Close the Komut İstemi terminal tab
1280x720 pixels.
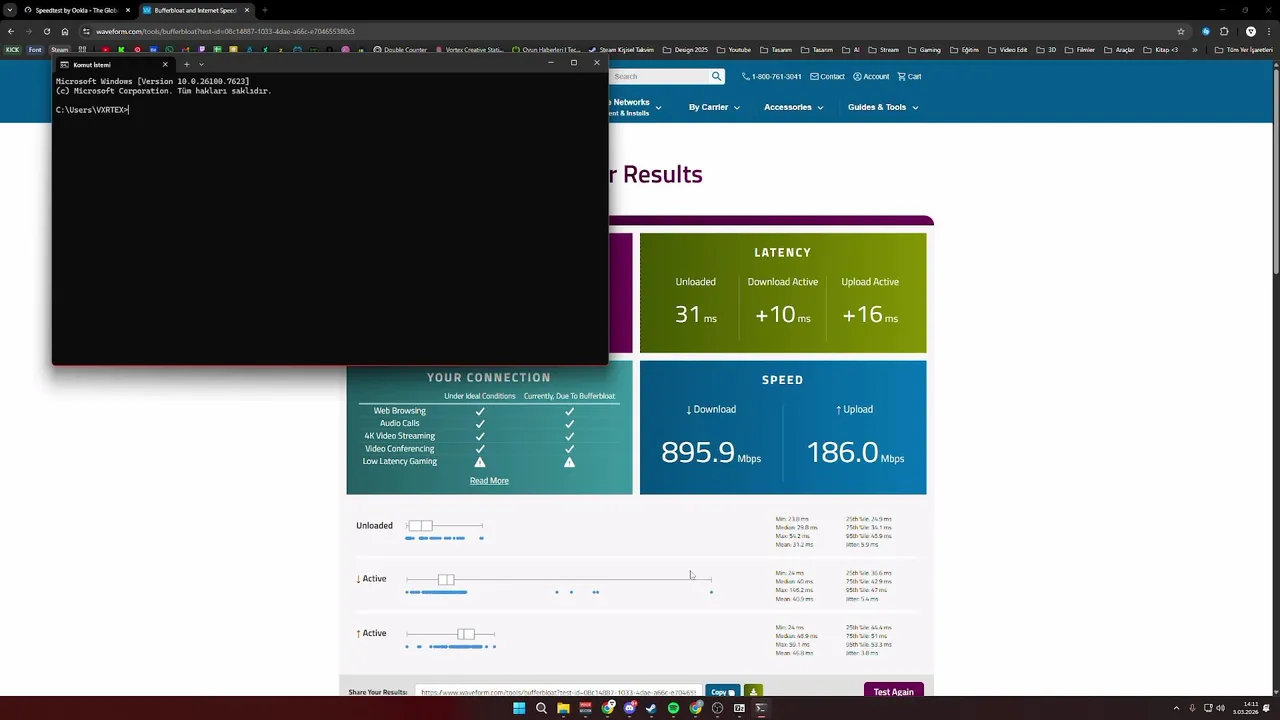pos(165,64)
